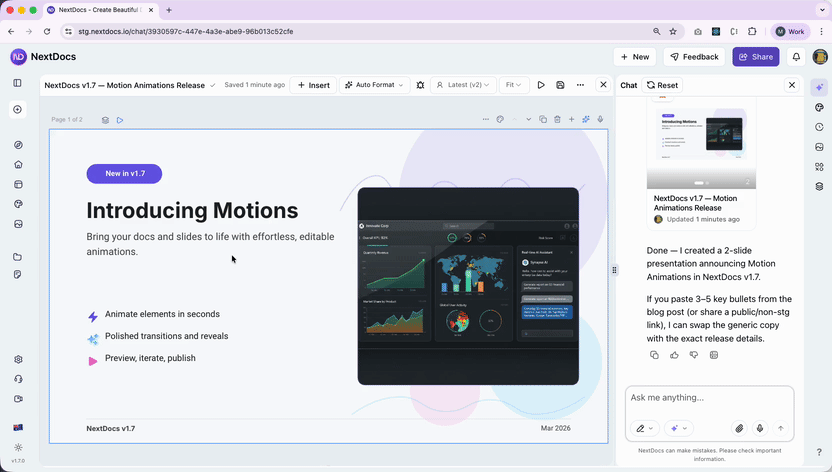Click the panel divider drag handle
This screenshot has height=472, width=832.
614,270
